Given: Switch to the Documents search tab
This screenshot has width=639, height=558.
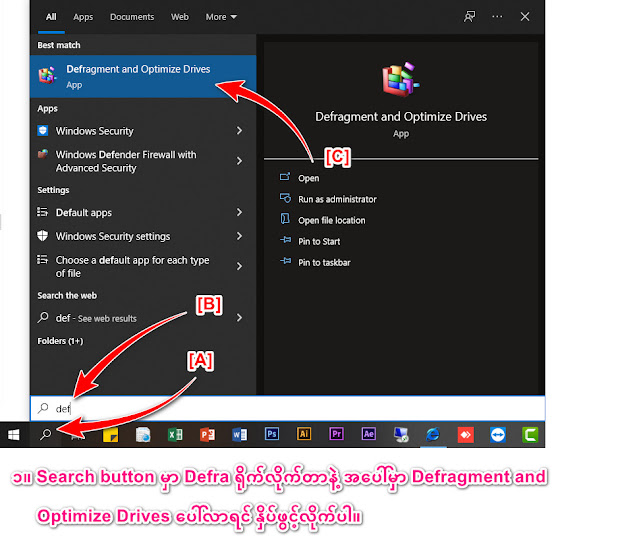Looking at the screenshot, I should pos(132,17).
